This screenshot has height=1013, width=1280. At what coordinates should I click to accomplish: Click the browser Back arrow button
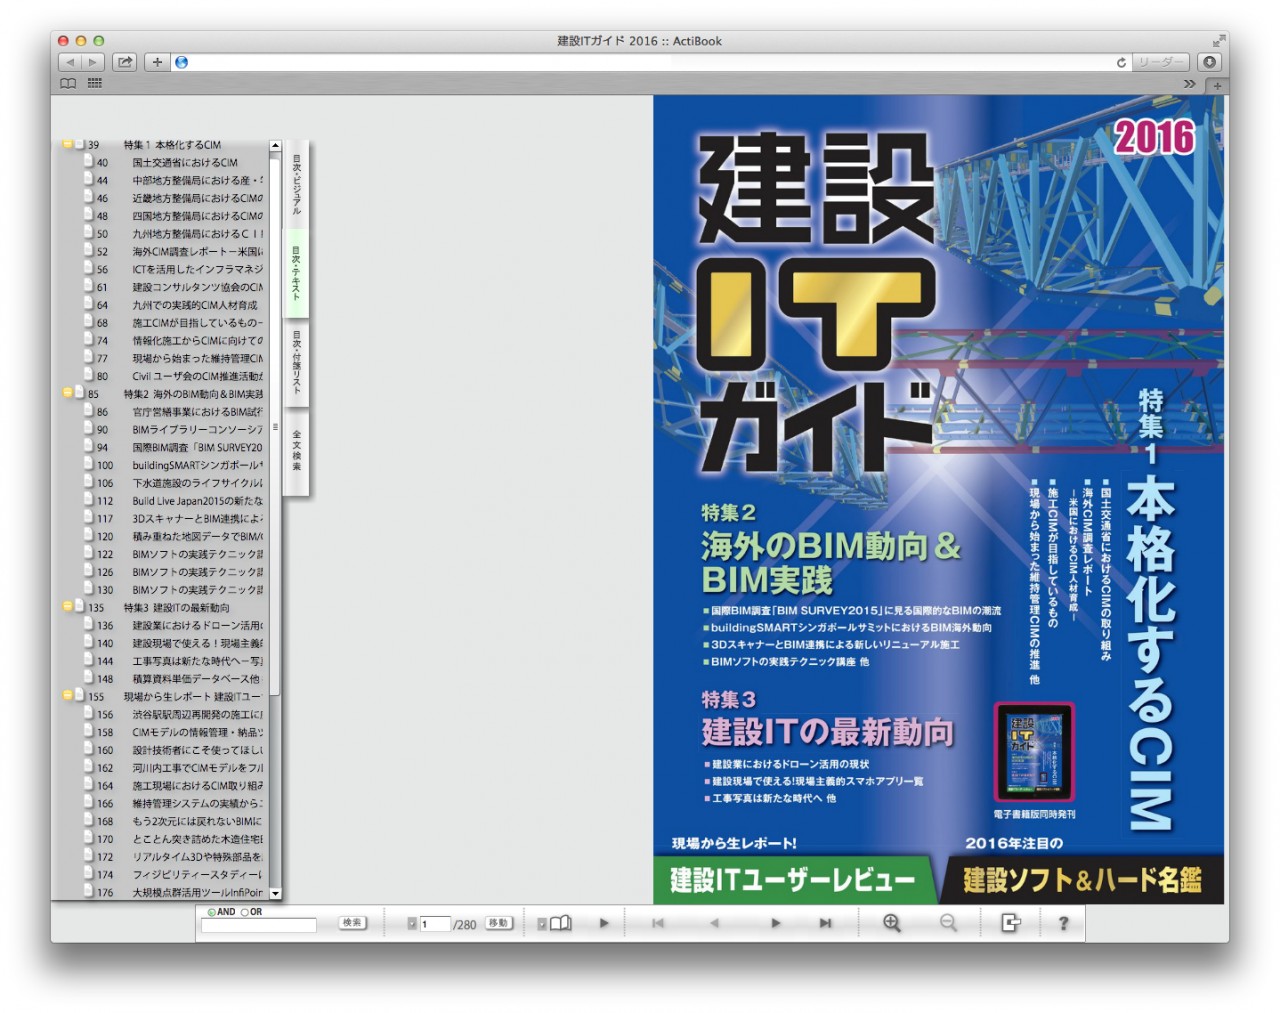(x=70, y=62)
